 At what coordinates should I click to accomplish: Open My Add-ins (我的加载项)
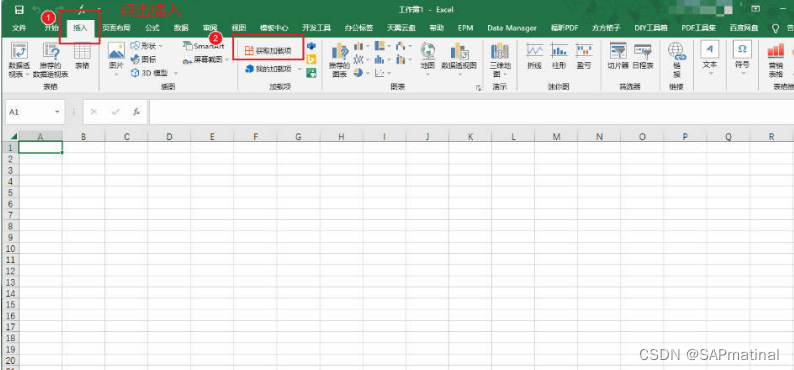coord(268,68)
